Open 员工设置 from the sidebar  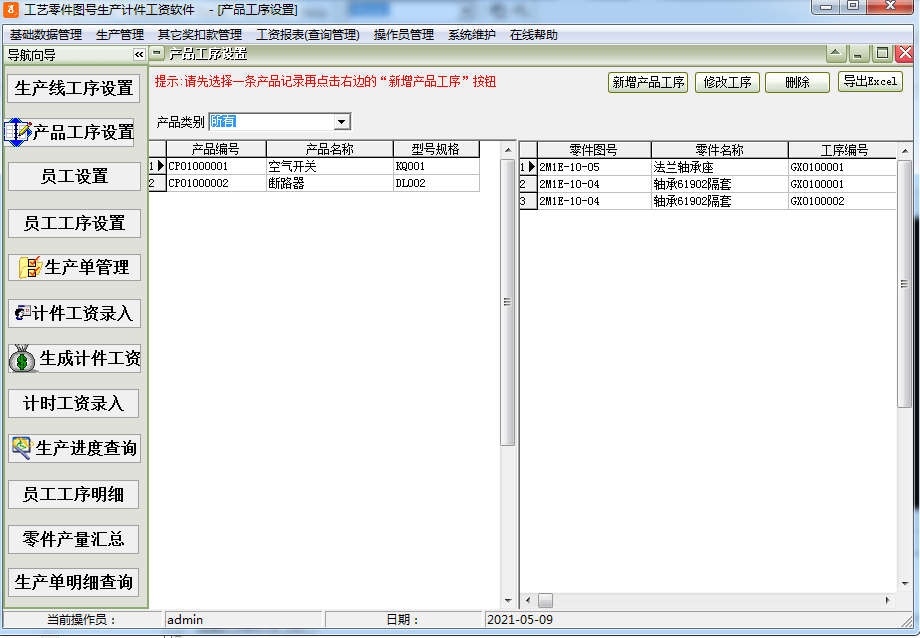pos(73,176)
